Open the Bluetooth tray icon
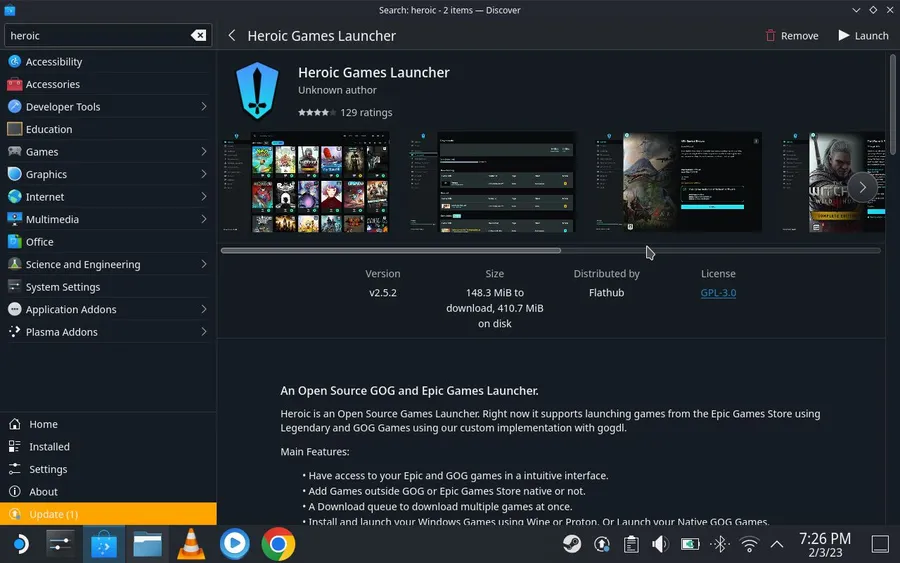This screenshot has width=900, height=563. coord(720,543)
